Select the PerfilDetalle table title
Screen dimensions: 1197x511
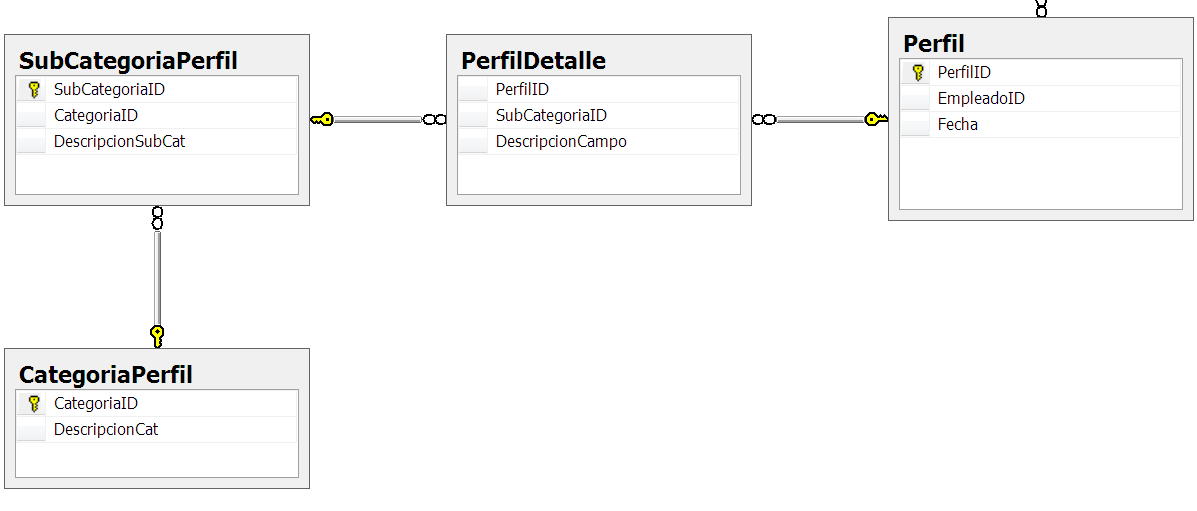(x=533, y=61)
